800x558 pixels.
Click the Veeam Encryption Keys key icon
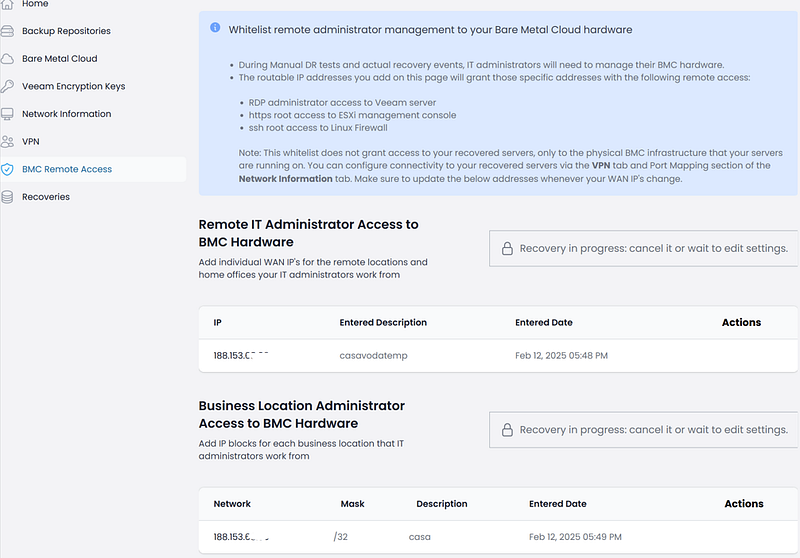coord(8,87)
